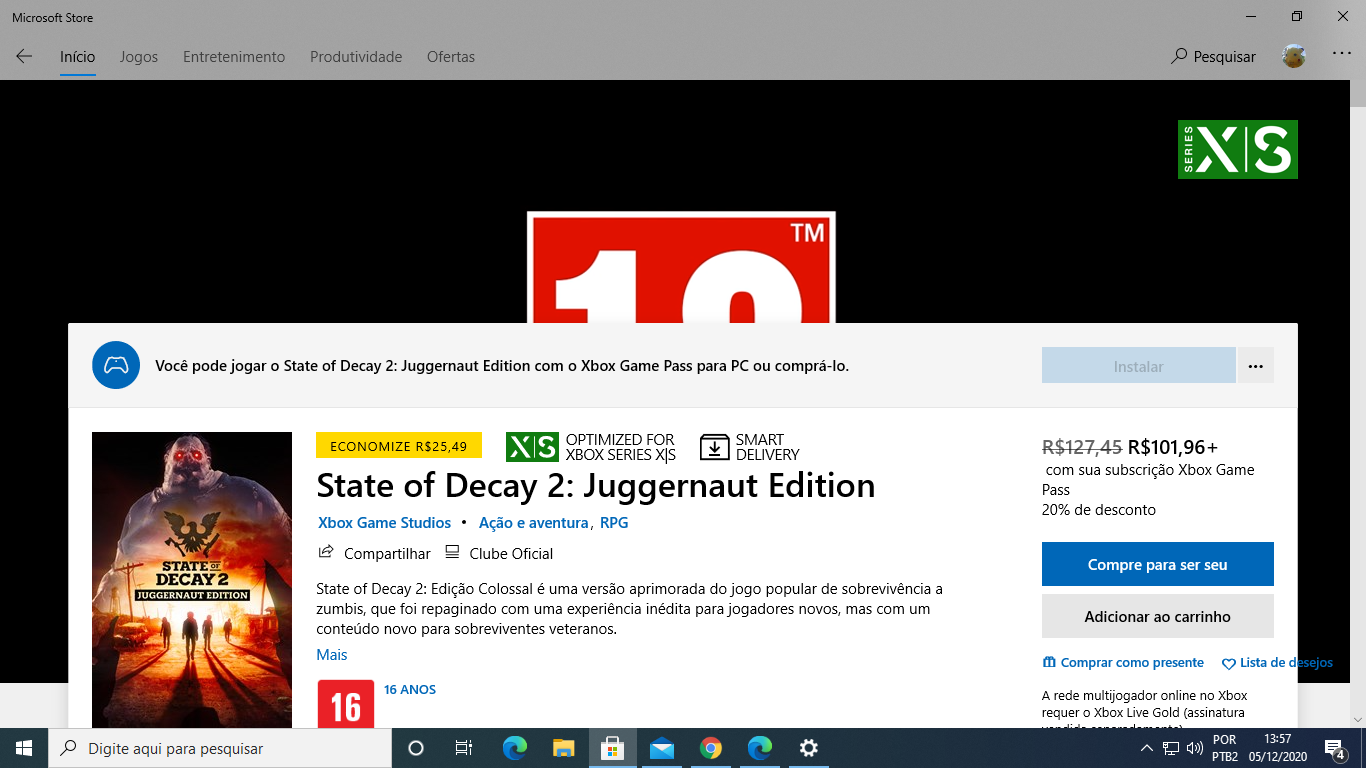Open the 16 ANOS rating link
The height and width of the screenshot is (768, 1366).
(410, 690)
